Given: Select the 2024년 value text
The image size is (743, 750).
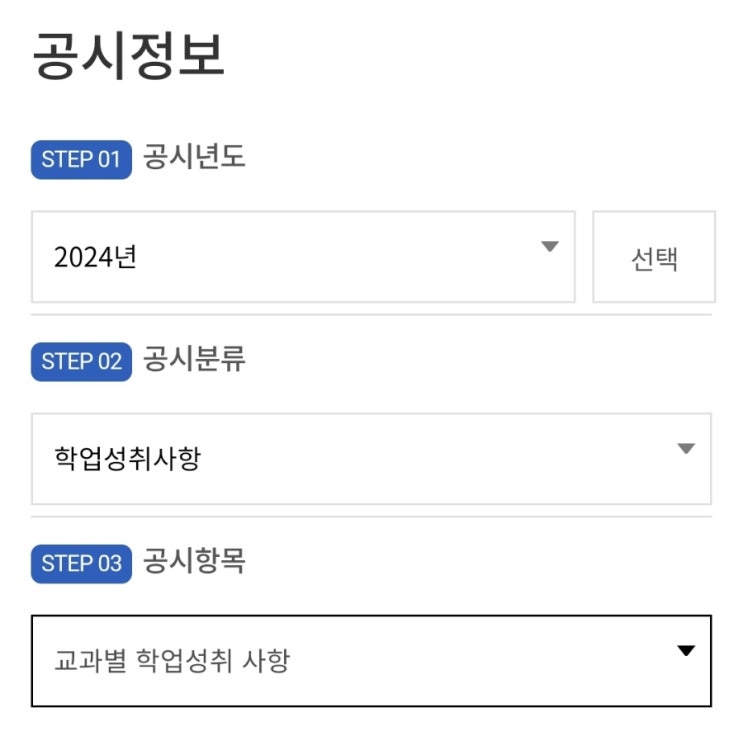Looking at the screenshot, I should [95, 258].
